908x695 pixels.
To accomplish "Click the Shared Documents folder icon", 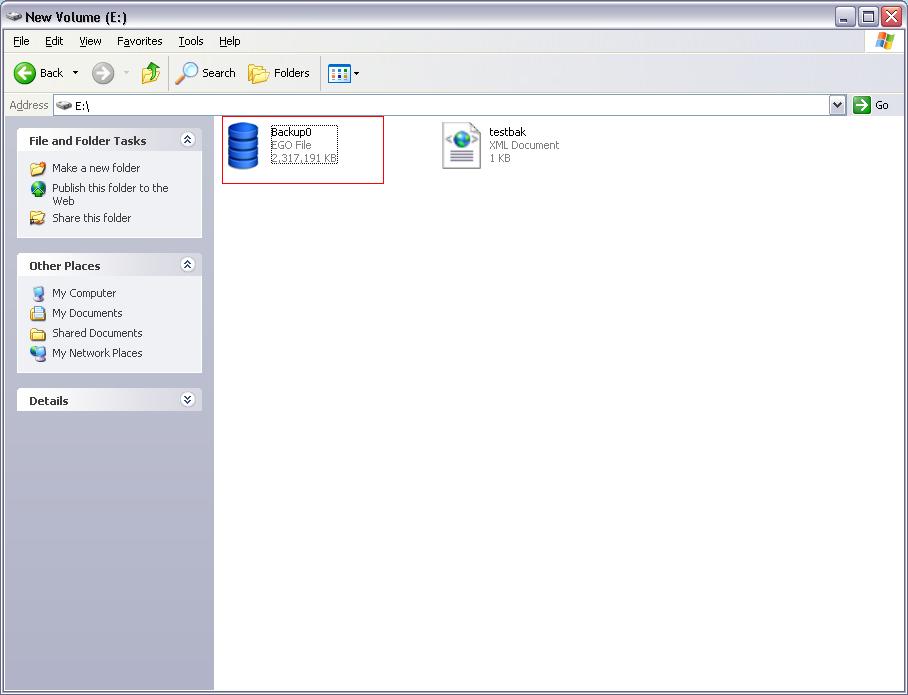I will point(38,334).
